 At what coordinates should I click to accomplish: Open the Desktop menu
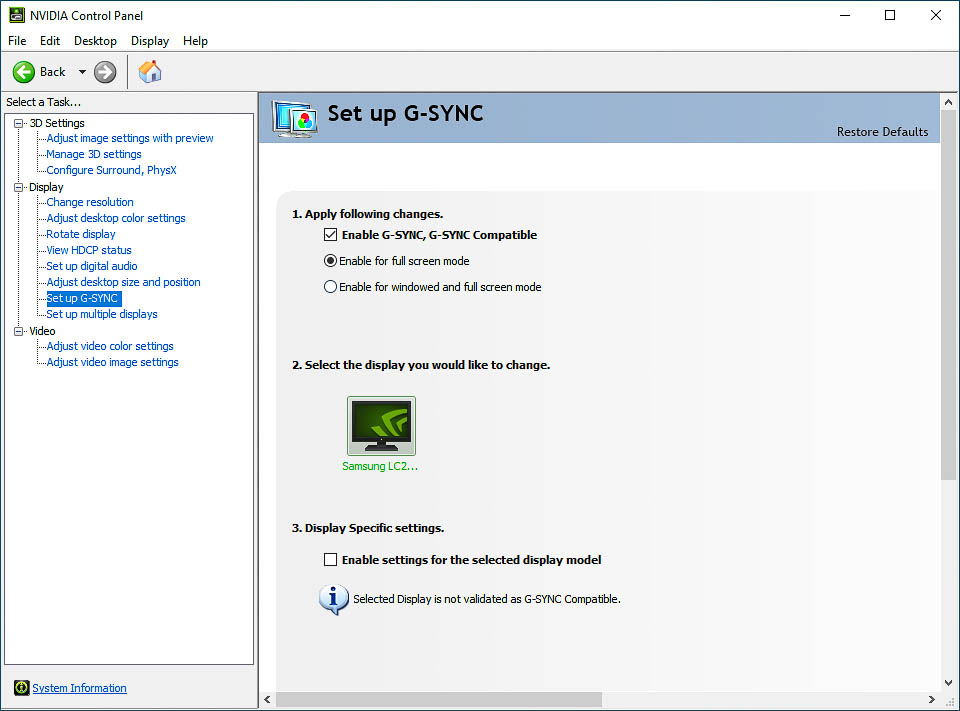(x=95, y=41)
